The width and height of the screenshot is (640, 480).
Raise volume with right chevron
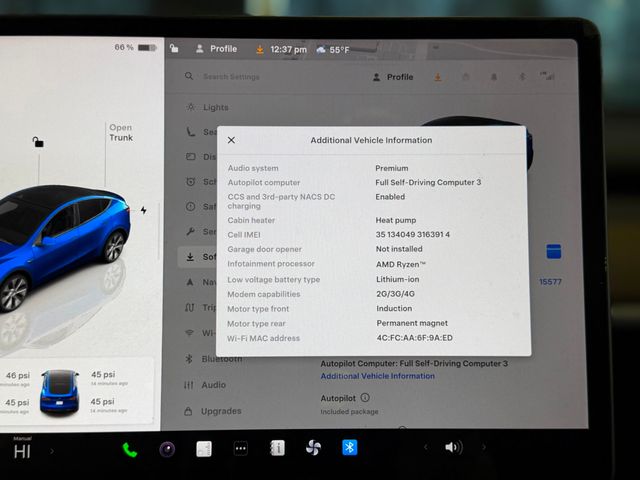click(484, 447)
